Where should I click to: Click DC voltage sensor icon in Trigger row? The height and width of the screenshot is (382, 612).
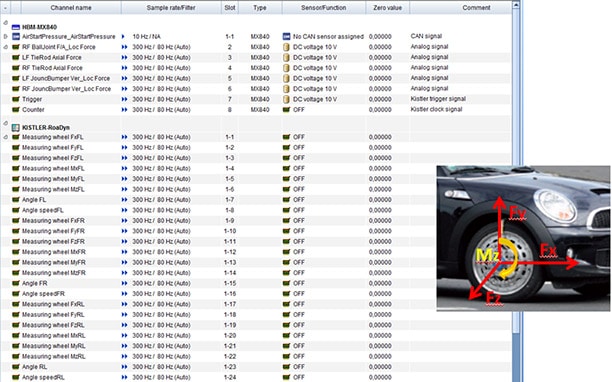[286, 99]
